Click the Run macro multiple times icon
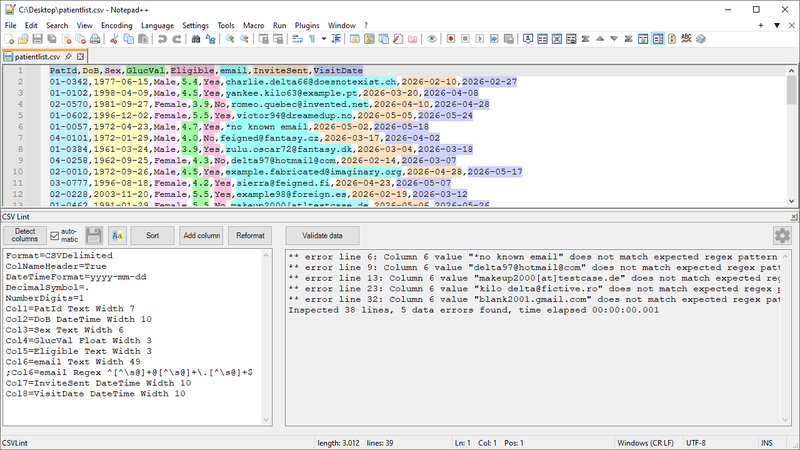800x450 pixels. pos(494,39)
